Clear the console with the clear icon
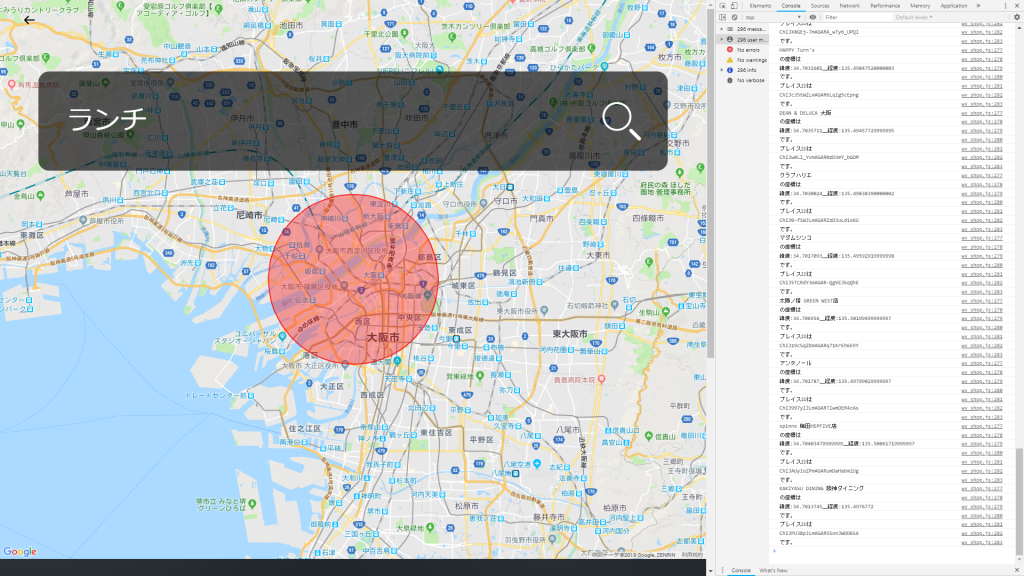The image size is (1024, 576). pyautogui.click(x=734, y=18)
